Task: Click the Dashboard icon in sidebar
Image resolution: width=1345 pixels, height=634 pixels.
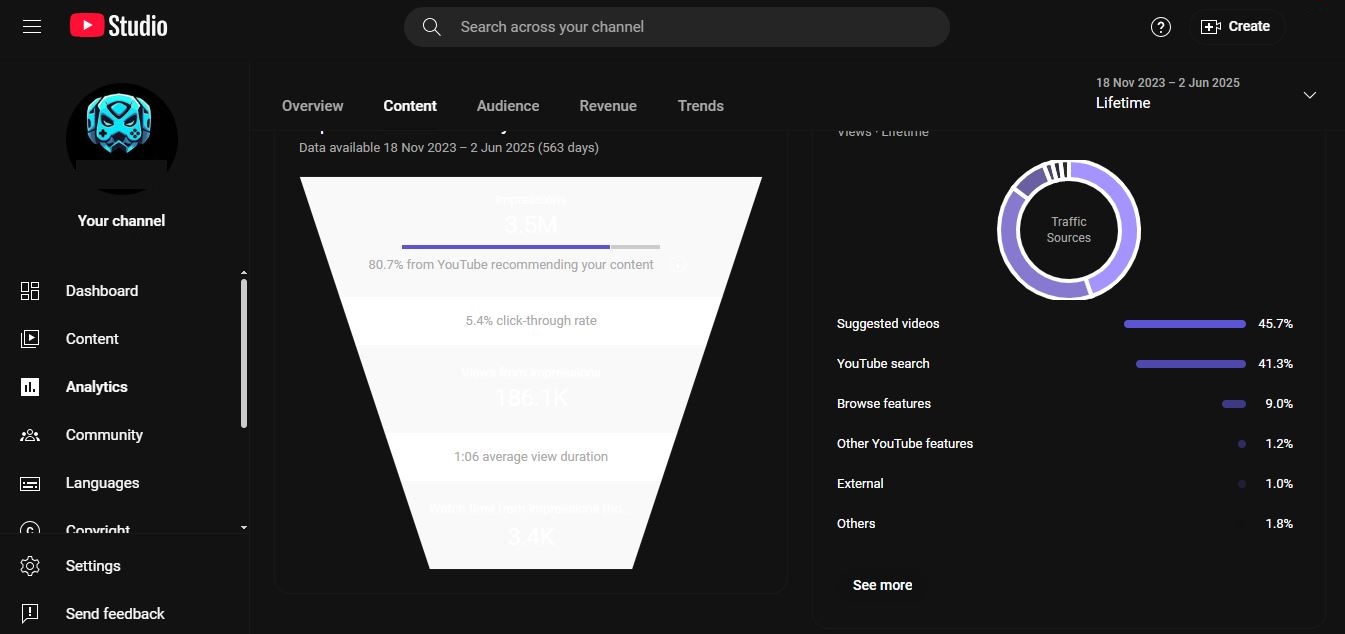Action: coord(30,291)
